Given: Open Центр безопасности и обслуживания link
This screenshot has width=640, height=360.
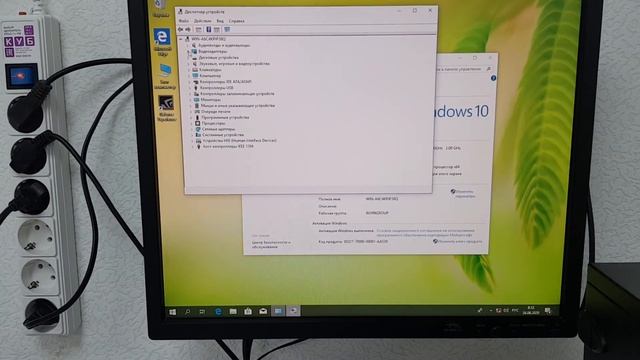Looking at the screenshot, I should click(x=271, y=244).
